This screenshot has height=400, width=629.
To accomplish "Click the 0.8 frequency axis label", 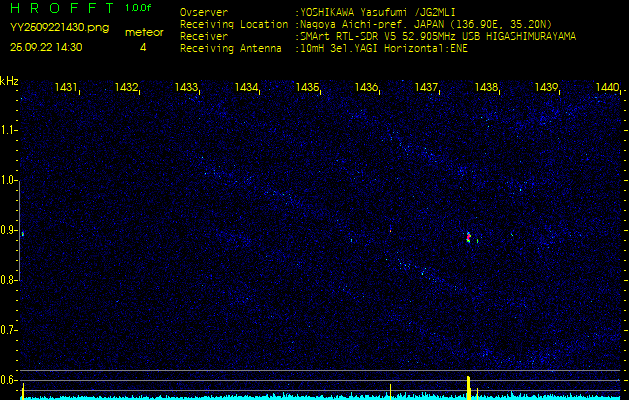I will point(8,280).
